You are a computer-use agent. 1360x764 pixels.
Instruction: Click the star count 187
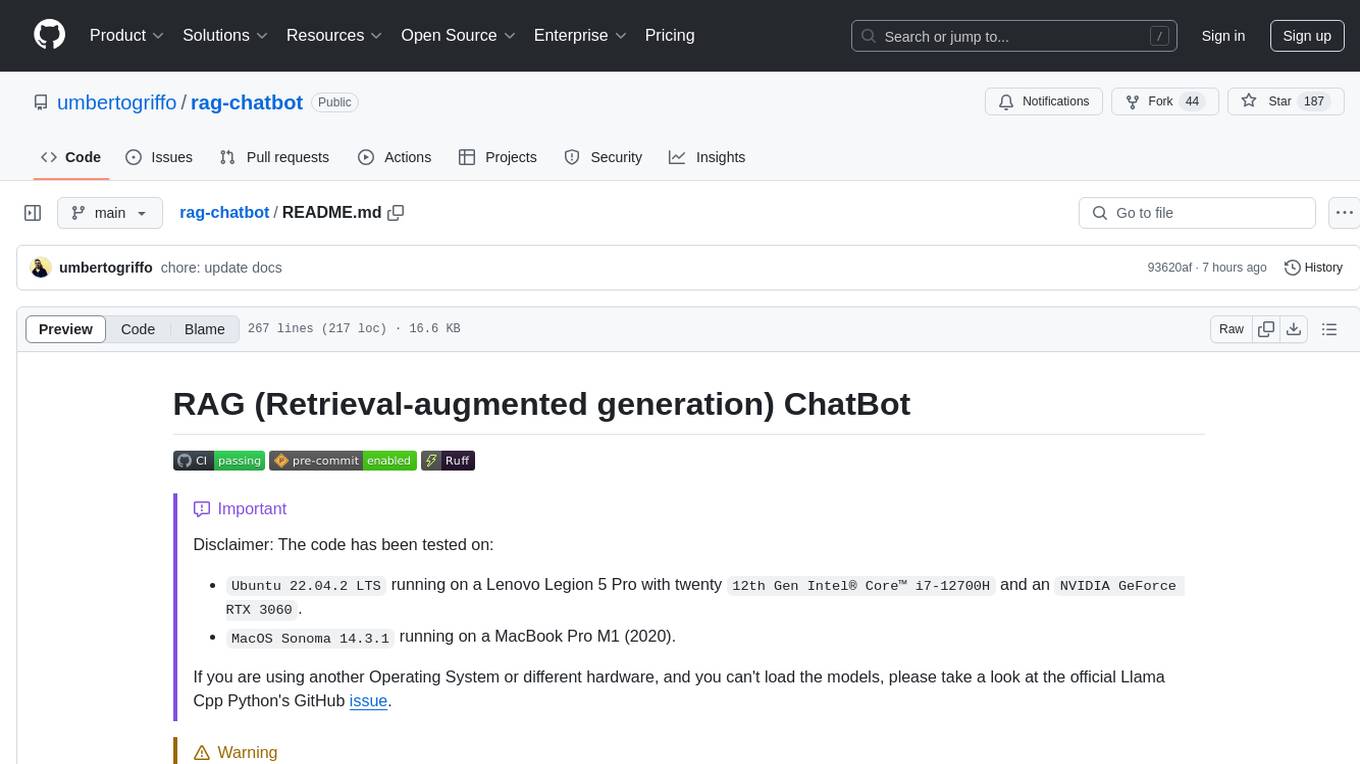(1314, 102)
